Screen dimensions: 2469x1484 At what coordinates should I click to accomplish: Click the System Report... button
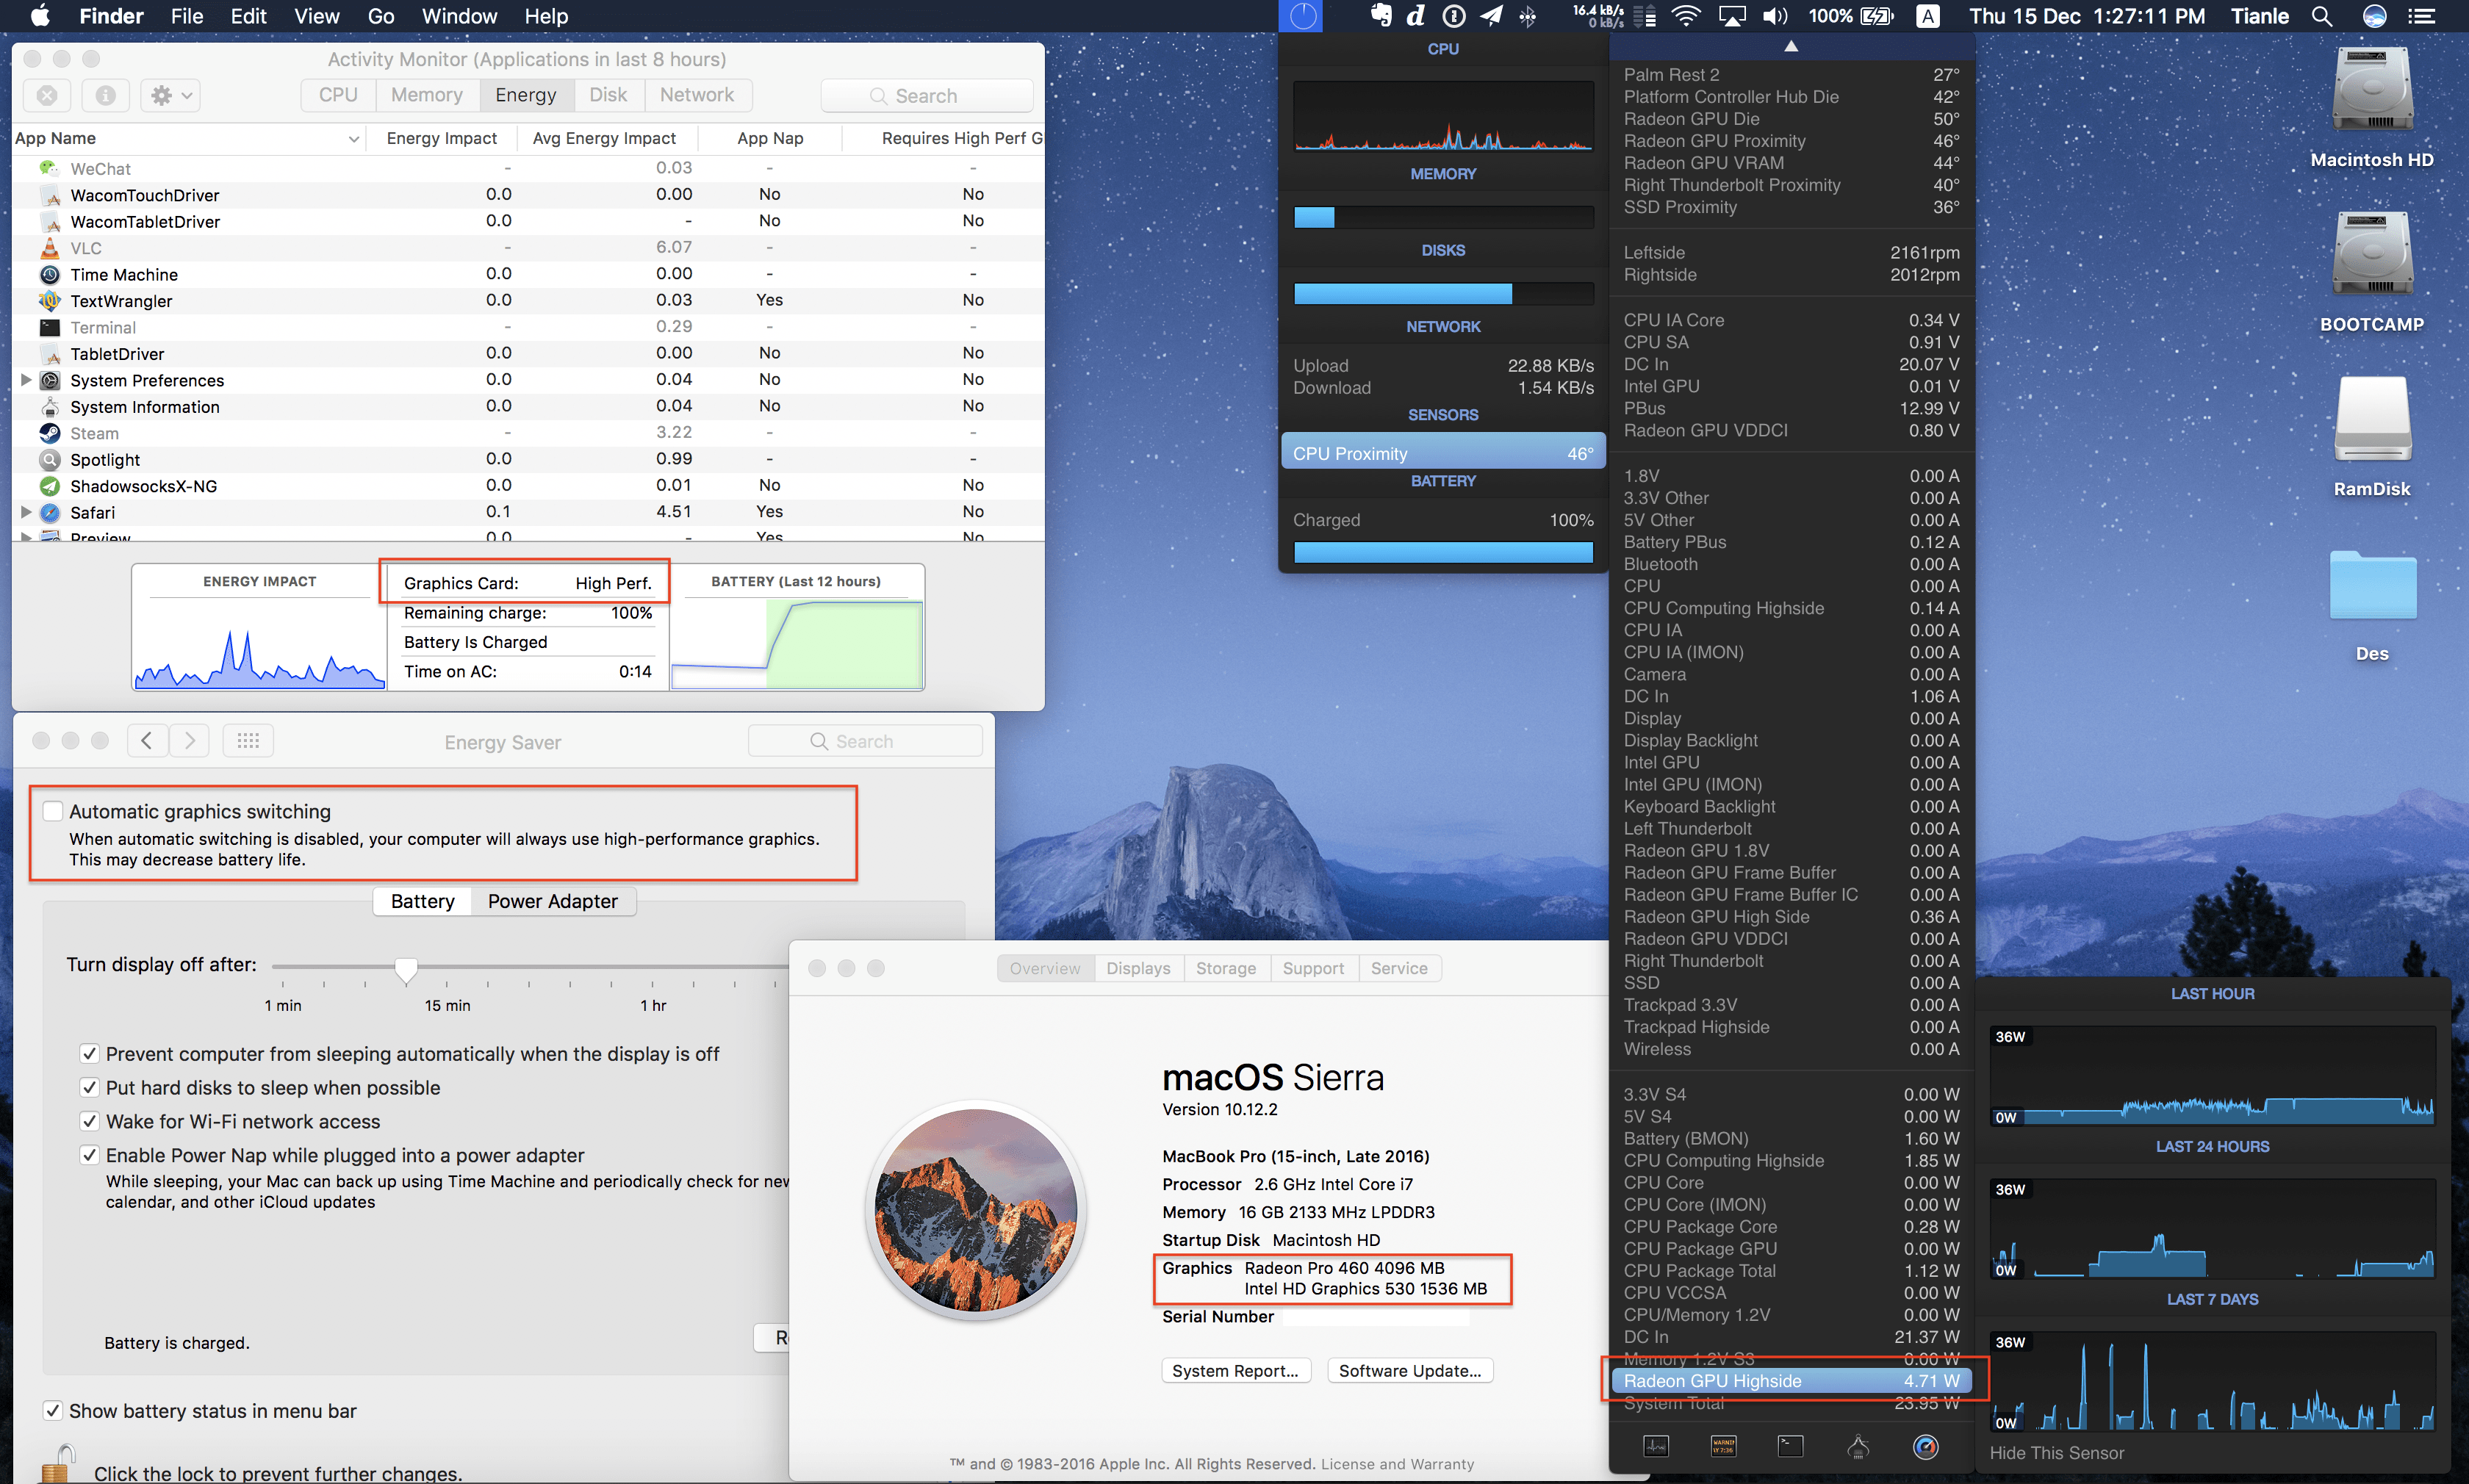coord(1235,1371)
